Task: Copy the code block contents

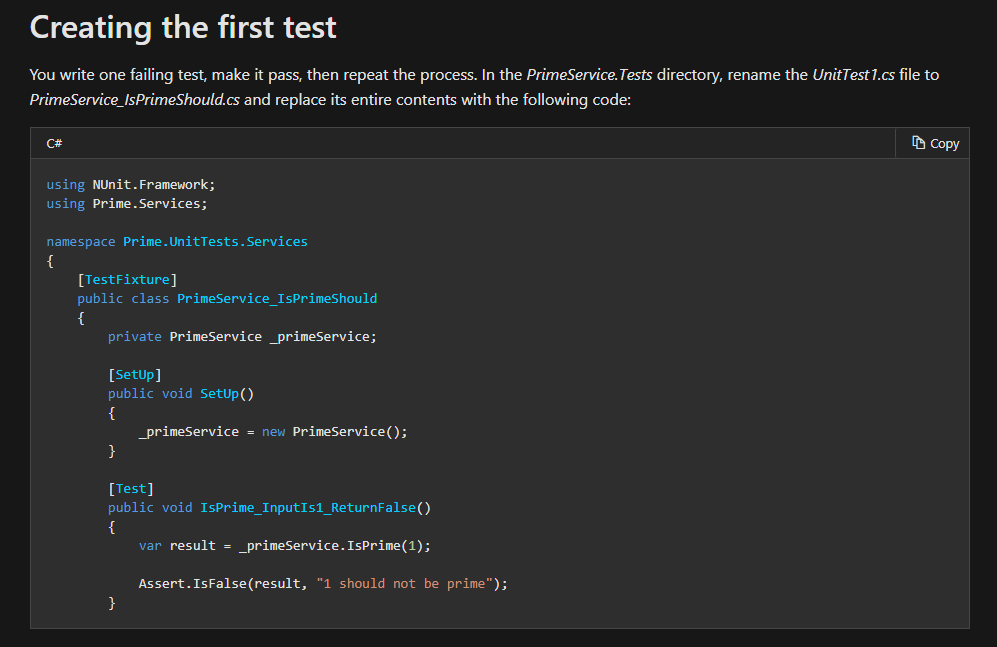Action: point(933,143)
